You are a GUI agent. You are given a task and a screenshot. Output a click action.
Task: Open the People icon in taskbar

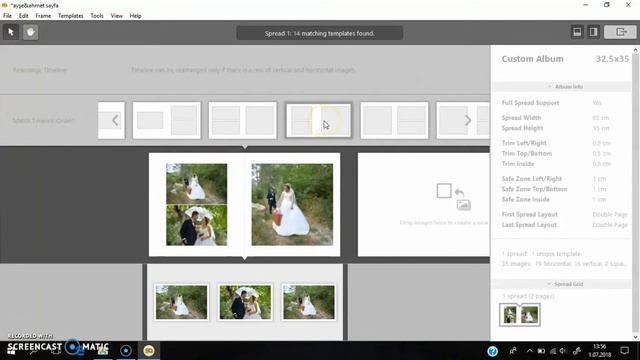[x=513, y=351]
